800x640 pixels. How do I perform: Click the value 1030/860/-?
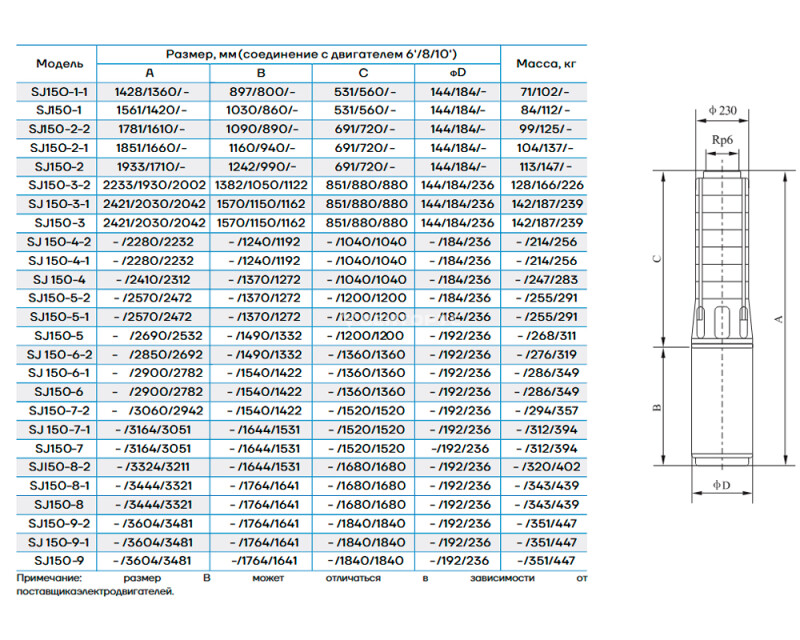(262, 110)
